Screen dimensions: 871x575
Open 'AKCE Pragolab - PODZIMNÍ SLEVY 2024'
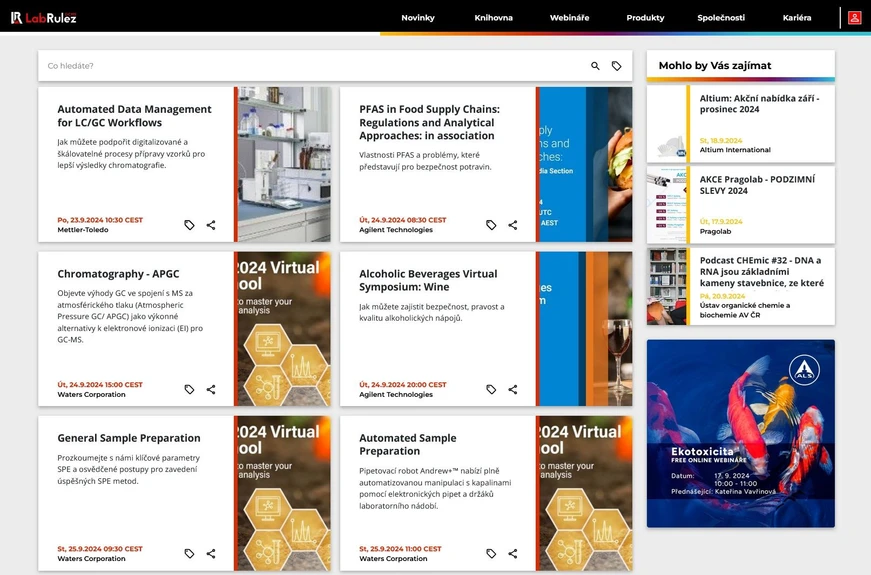coord(757,185)
